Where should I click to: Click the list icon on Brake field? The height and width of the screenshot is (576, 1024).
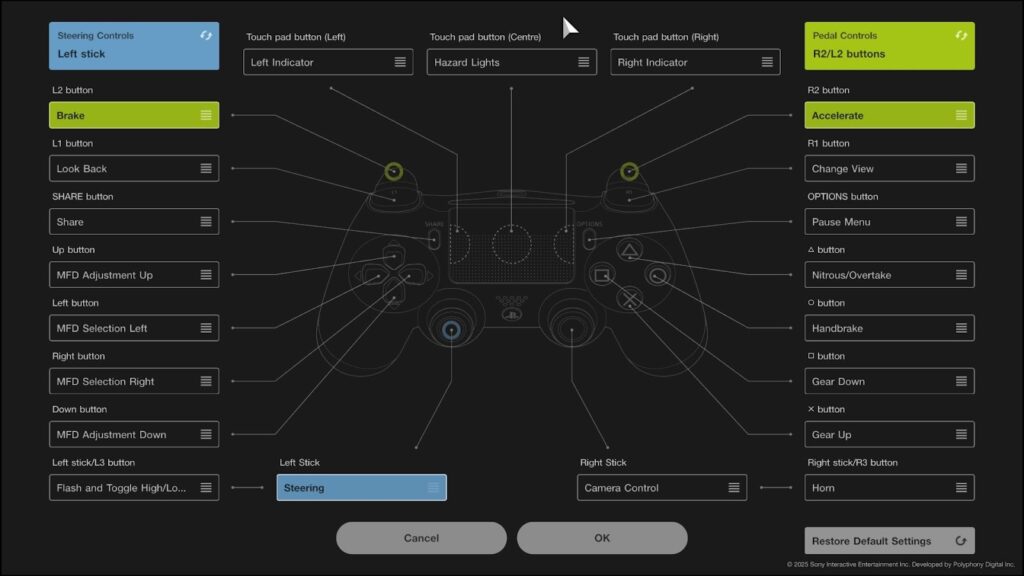coord(206,115)
